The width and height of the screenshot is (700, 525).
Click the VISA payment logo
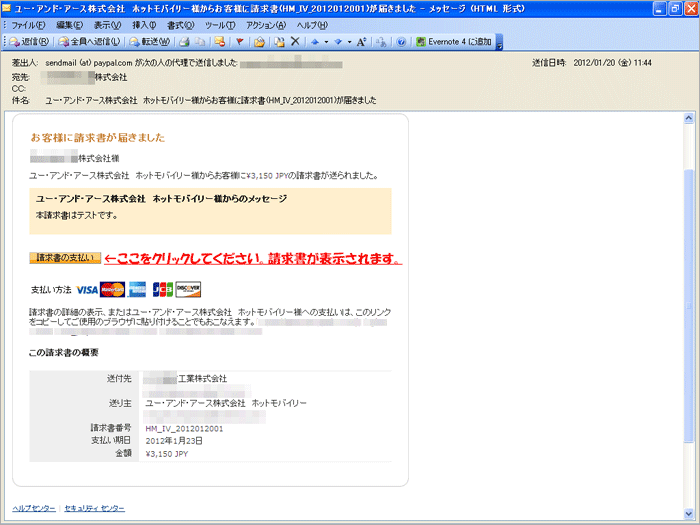tap(87, 290)
